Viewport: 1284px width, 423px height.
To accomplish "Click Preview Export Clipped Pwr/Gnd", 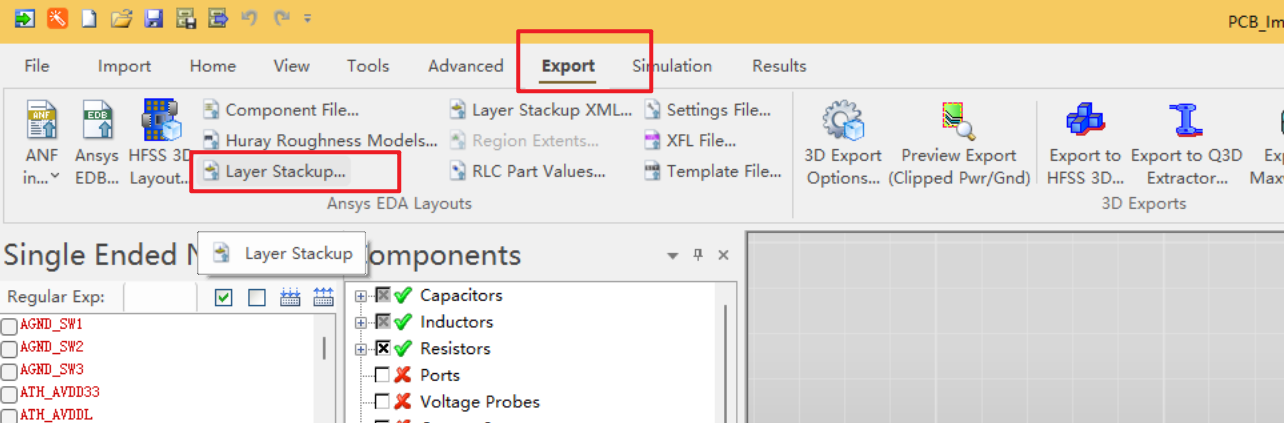I will [958, 142].
